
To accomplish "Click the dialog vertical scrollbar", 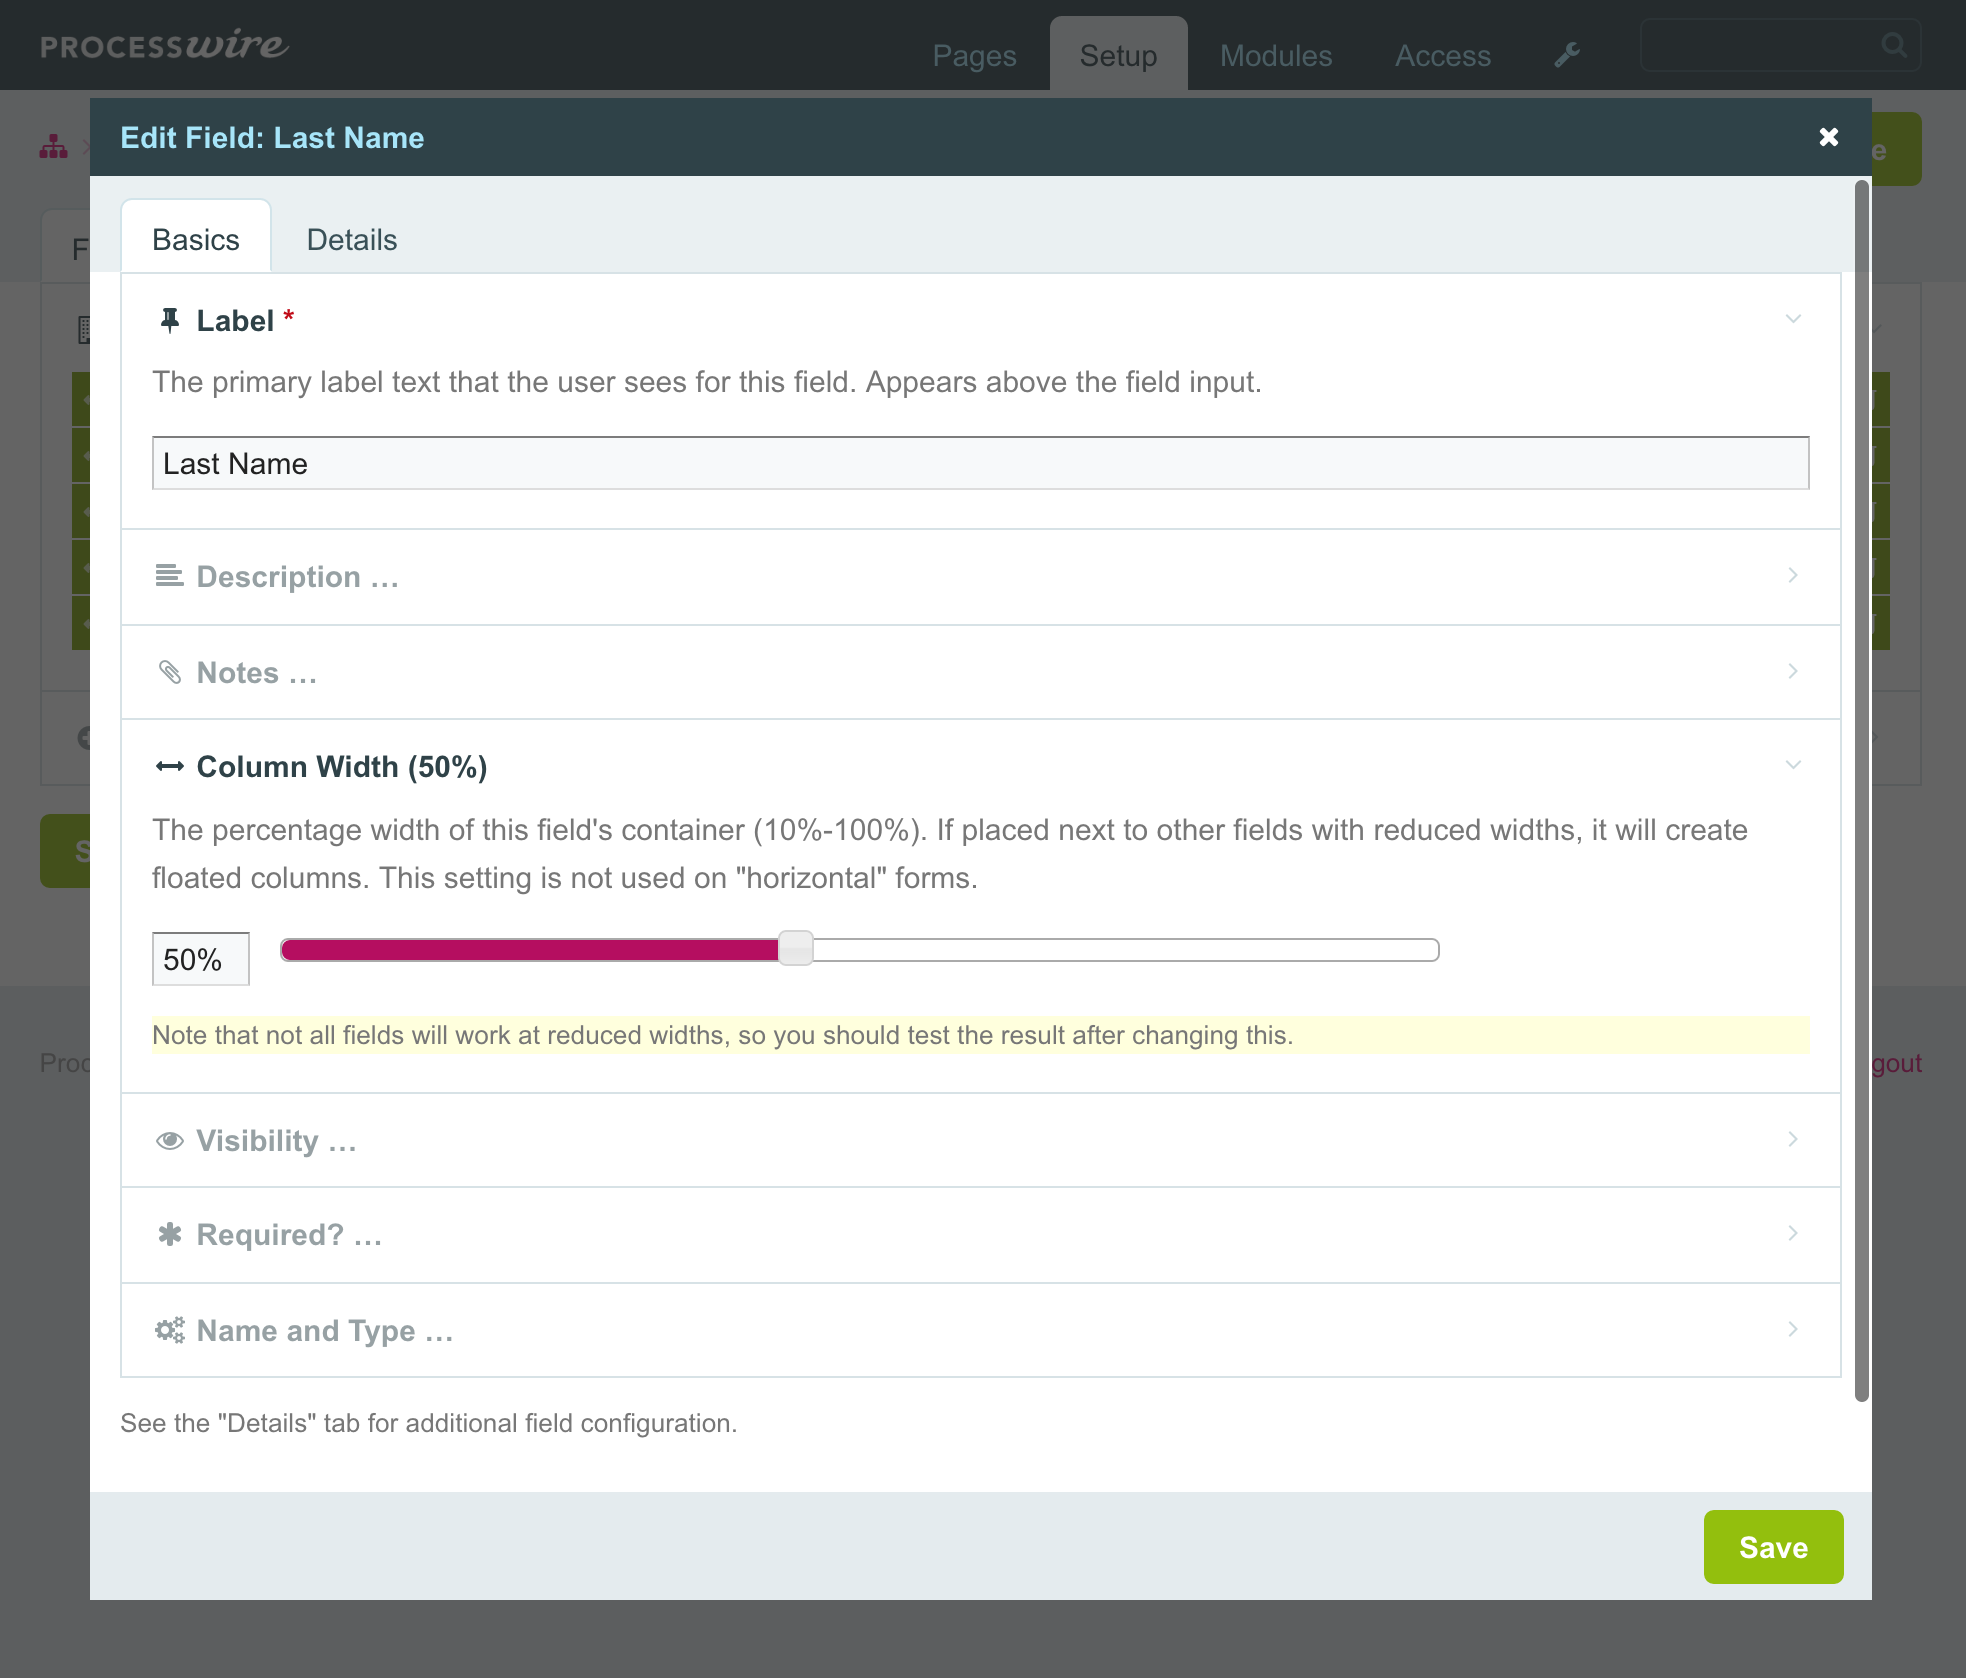I will pos(1861,790).
